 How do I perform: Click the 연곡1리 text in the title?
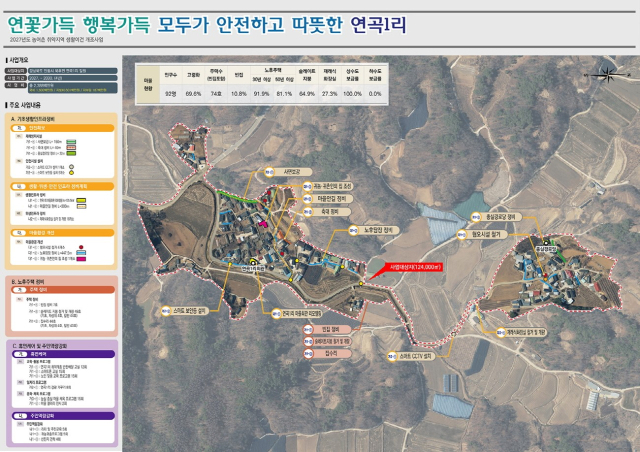(378, 24)
